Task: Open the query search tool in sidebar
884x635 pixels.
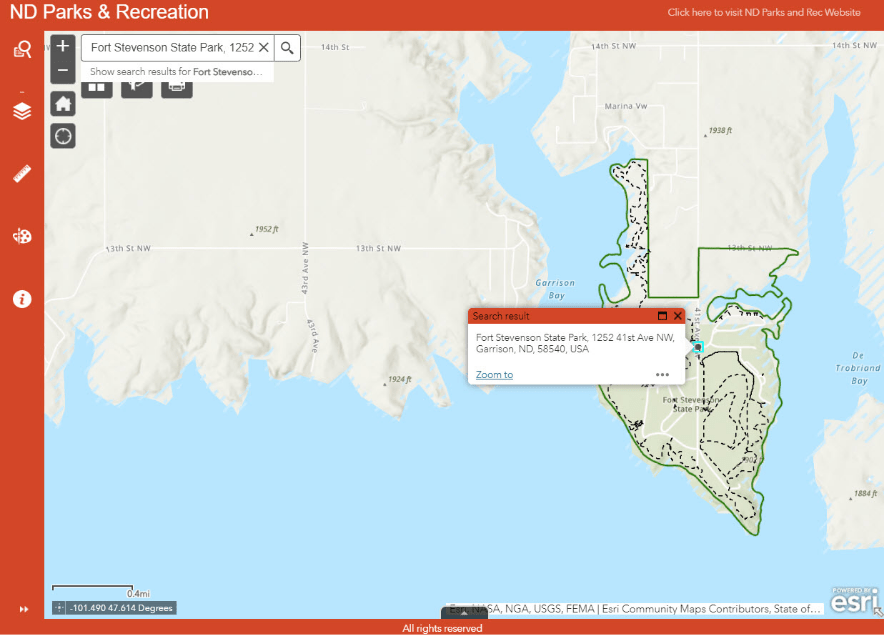Action: [x=22, y=50]
